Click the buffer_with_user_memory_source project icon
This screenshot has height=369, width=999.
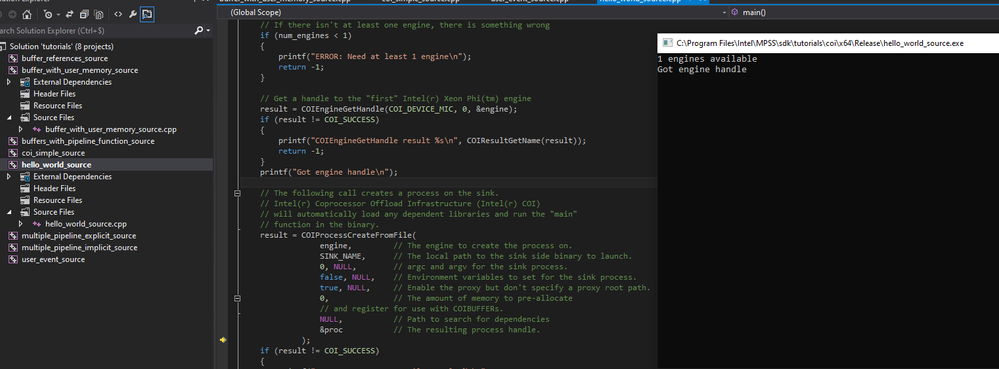tap(13, 70)
